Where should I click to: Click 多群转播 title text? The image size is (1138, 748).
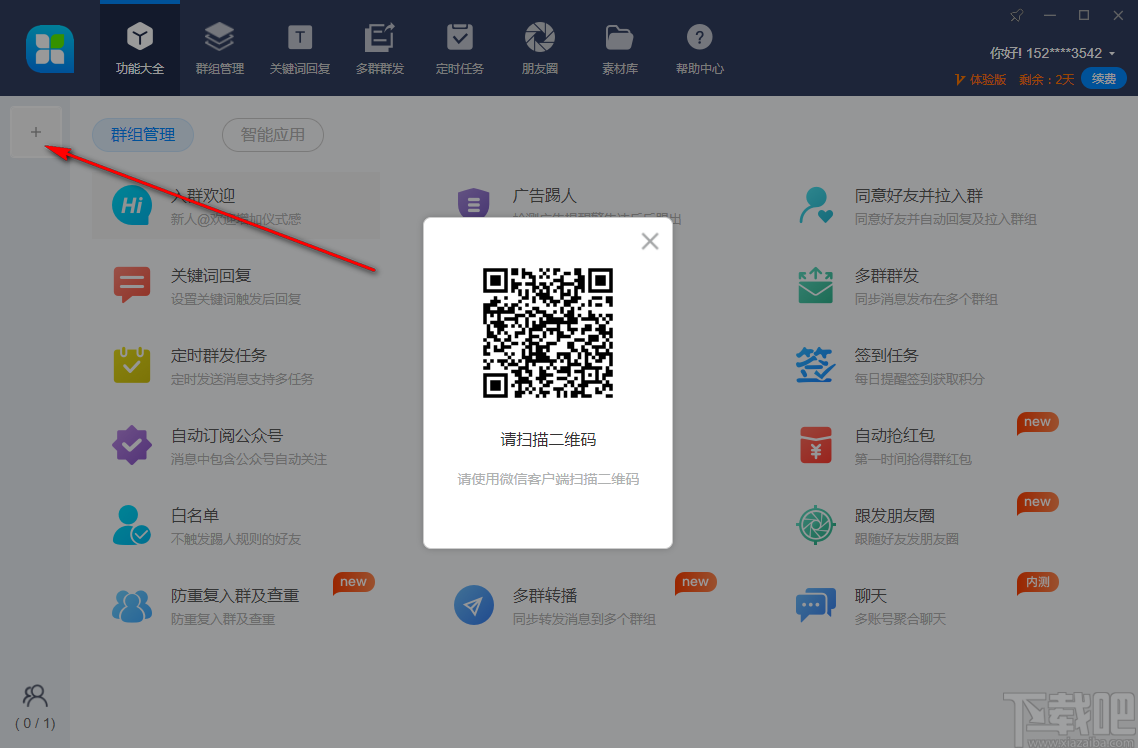[544, 596]
